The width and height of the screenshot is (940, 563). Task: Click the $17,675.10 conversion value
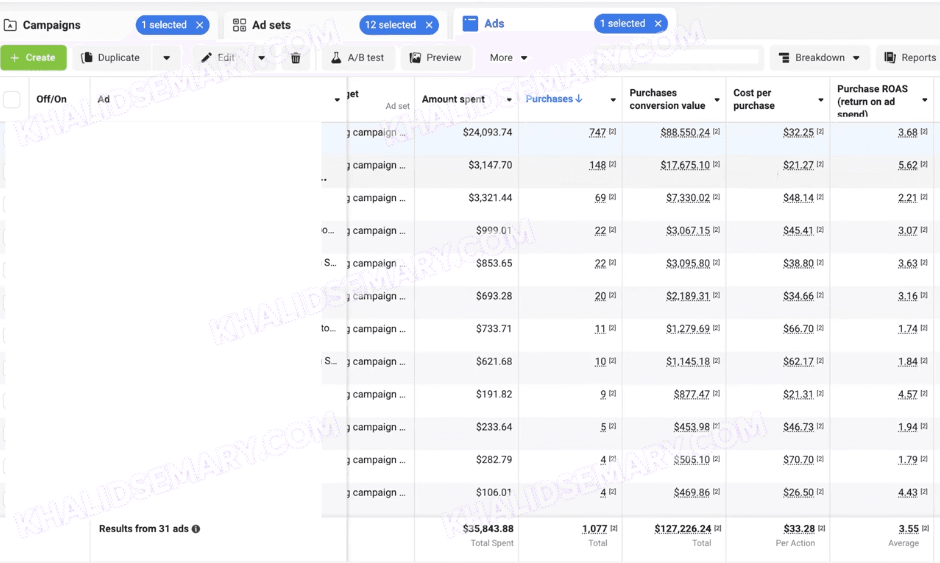685,165
